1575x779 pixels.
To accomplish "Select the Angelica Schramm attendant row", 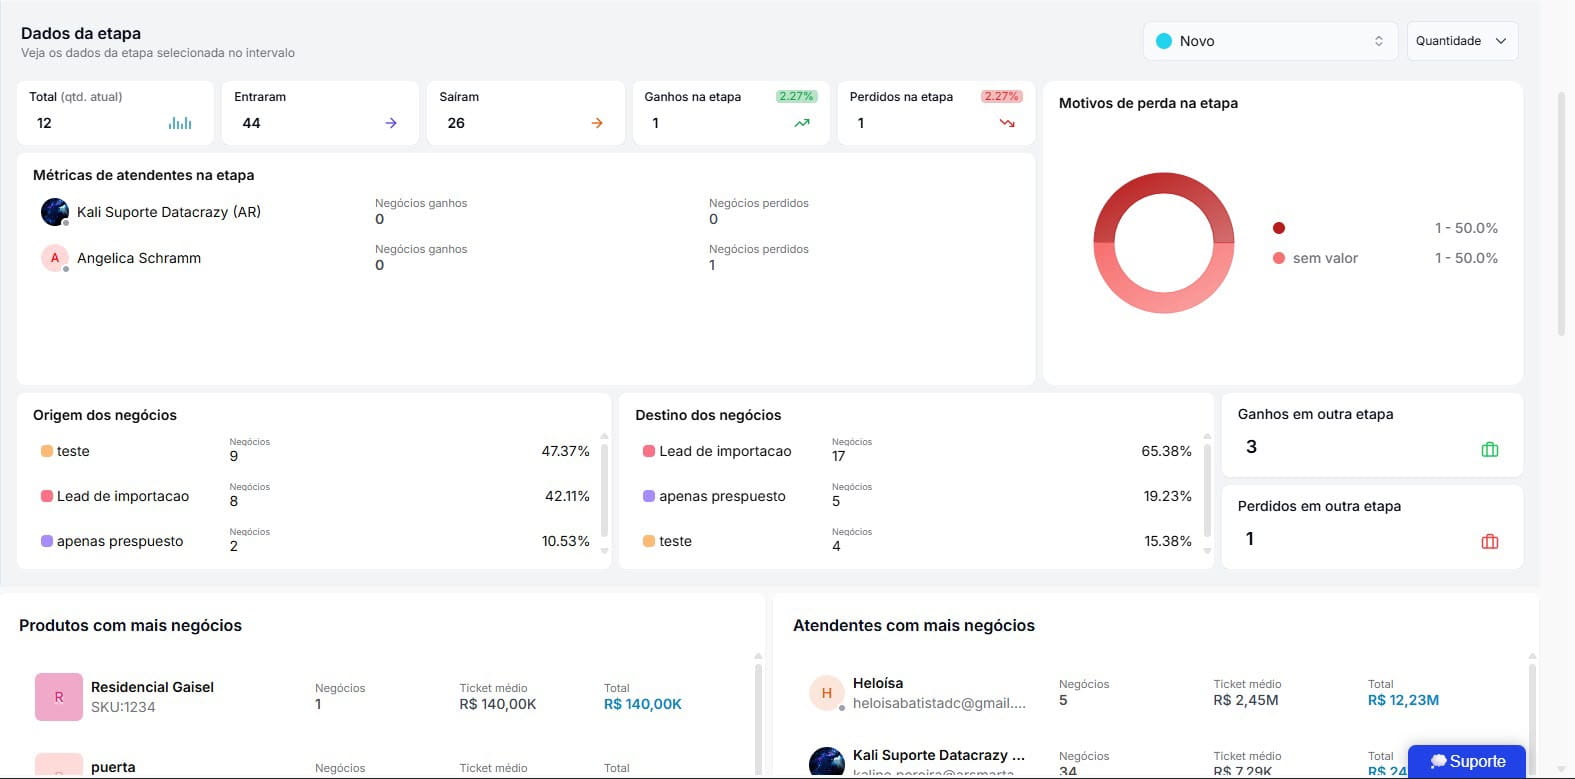I will click(526, 258).
